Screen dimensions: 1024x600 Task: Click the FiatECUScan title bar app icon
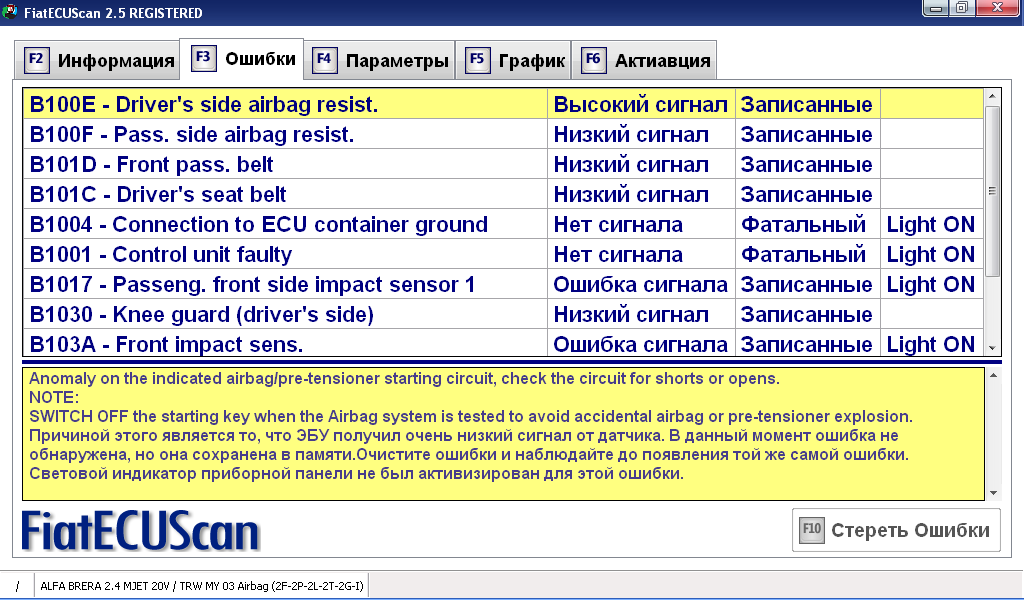10,12
